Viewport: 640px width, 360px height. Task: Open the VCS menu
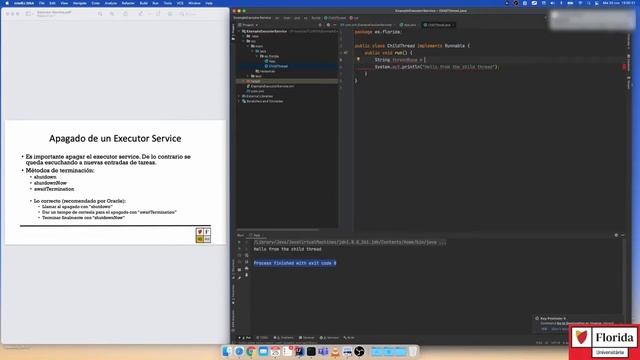[180, 3]
